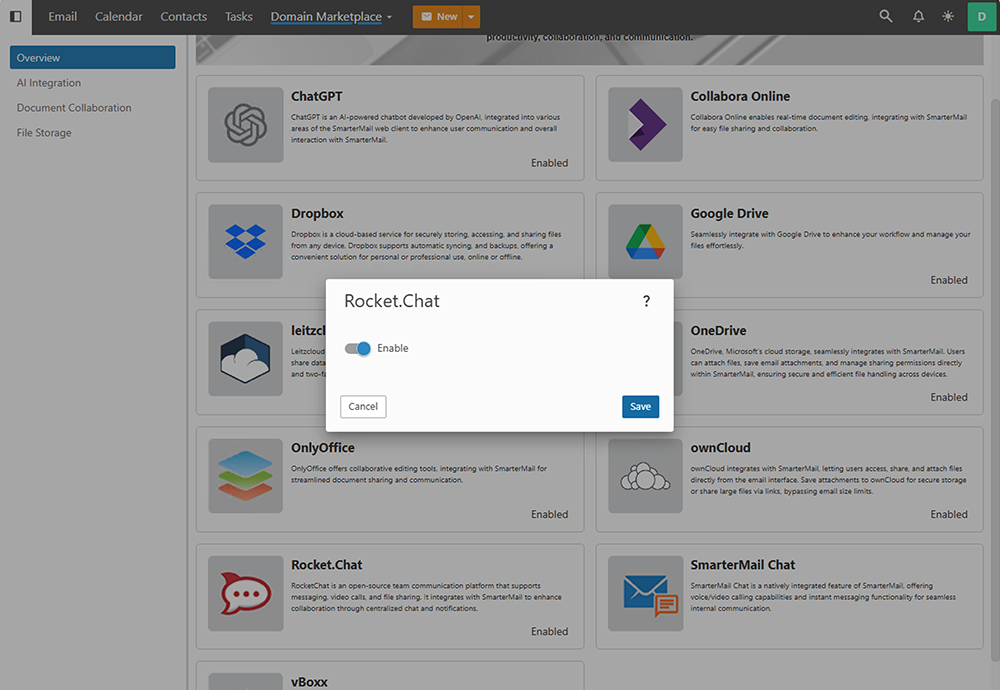Viewport: 1000px width, 690px height.
Task: Open the Collabora Online card title
Action: pos(740,96)
